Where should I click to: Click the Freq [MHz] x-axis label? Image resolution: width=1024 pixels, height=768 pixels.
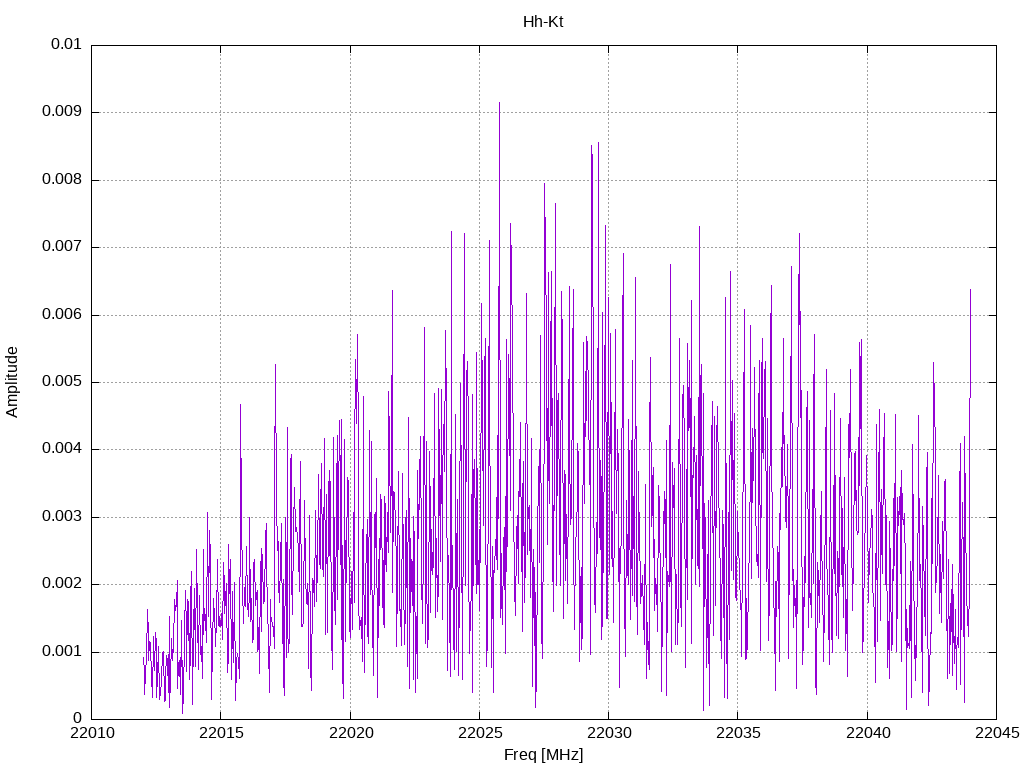coord(543,754)
